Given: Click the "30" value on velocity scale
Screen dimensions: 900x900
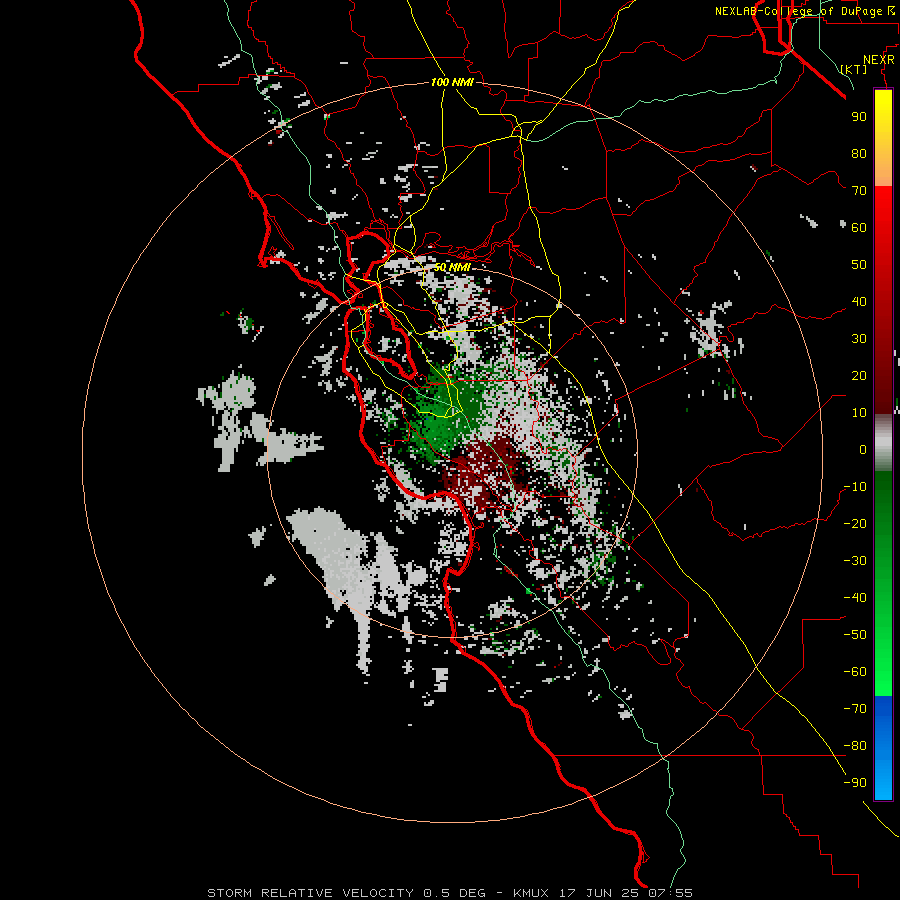Looking at the screenshot, I should (859, 339).
